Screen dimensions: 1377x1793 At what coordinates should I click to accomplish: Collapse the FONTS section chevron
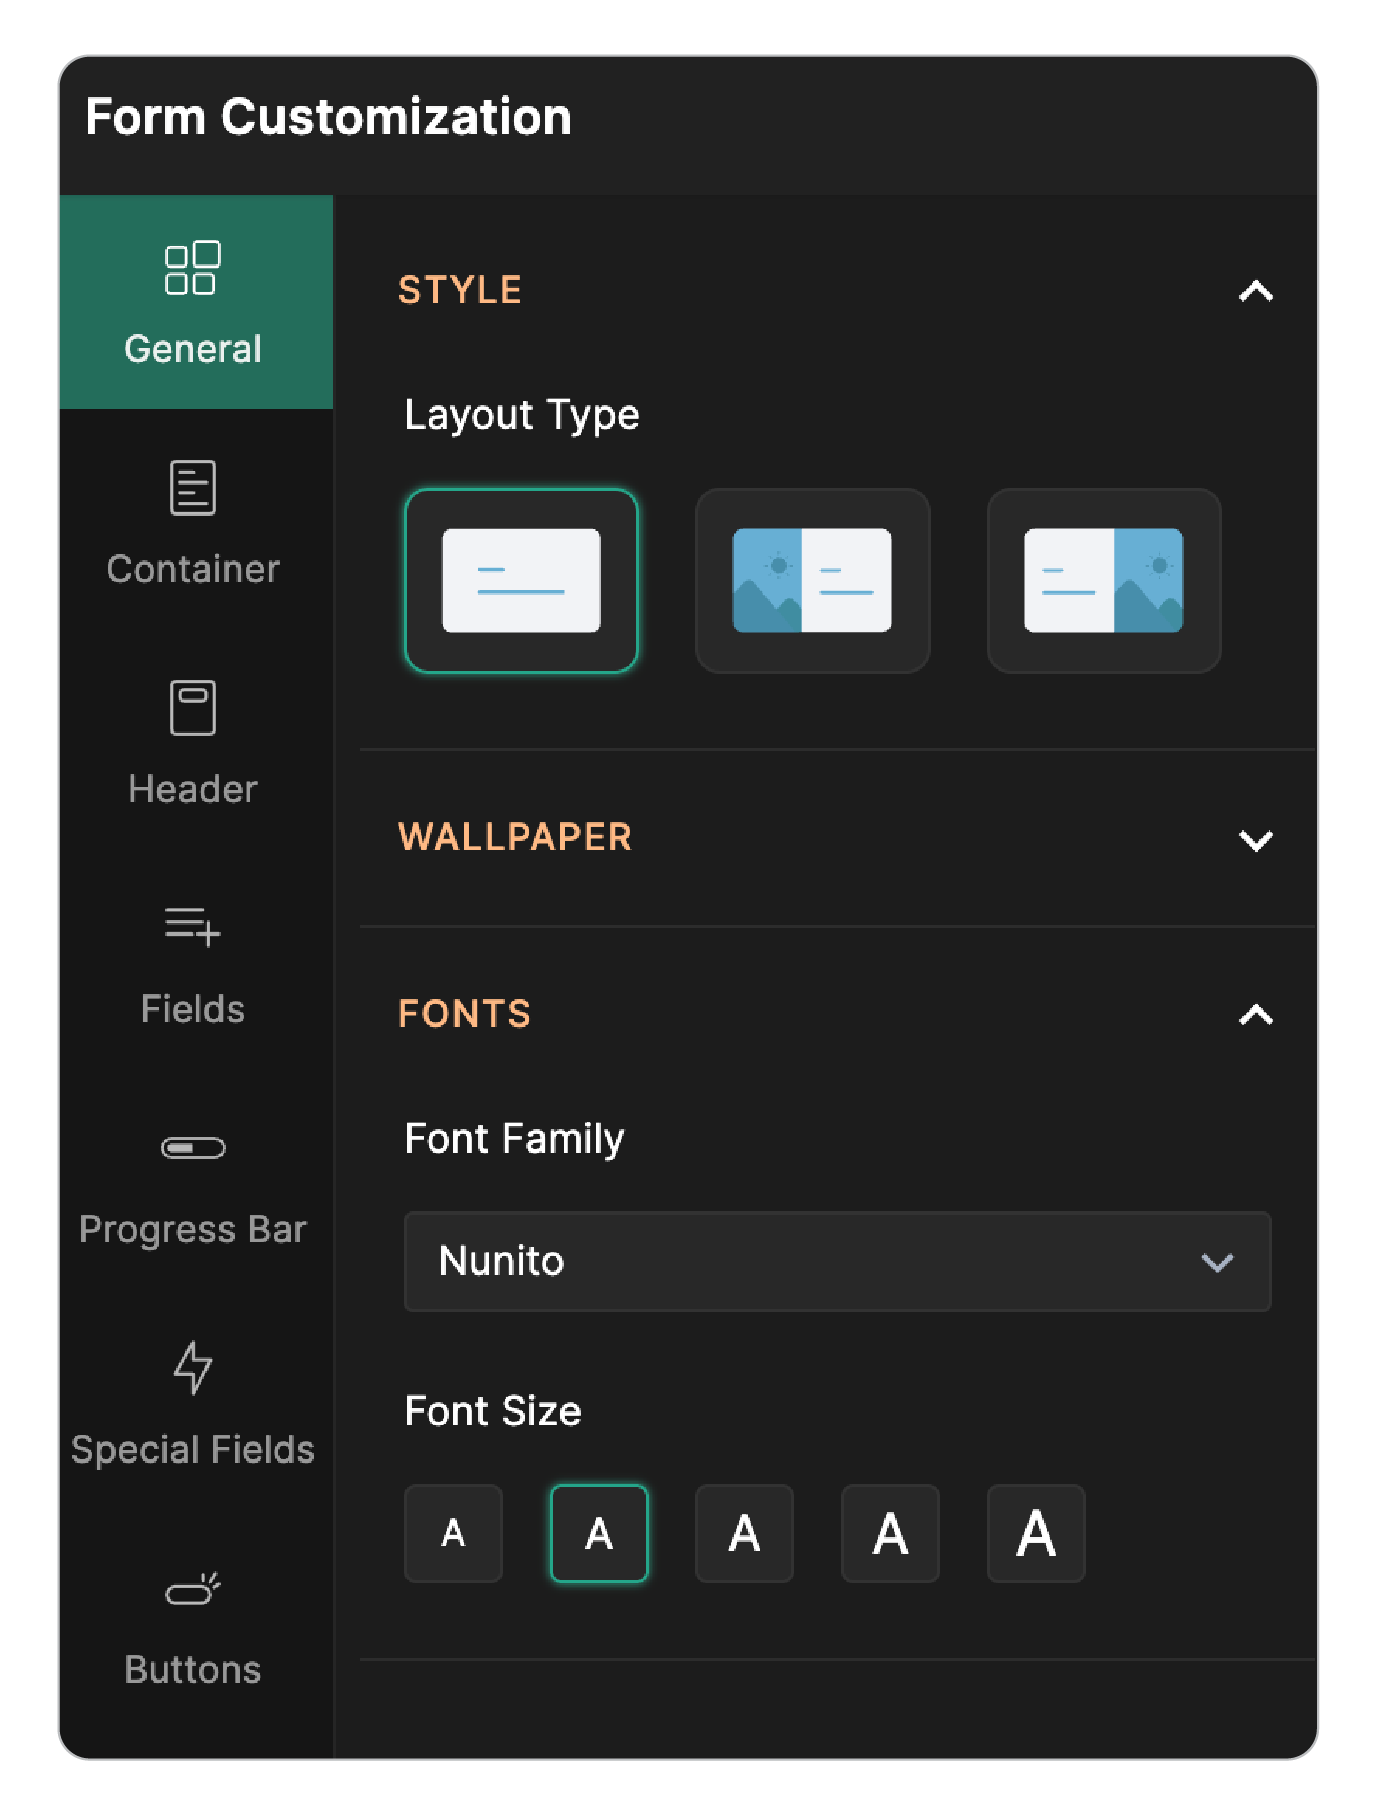pyautogui.click(x=1256, y=1015)
